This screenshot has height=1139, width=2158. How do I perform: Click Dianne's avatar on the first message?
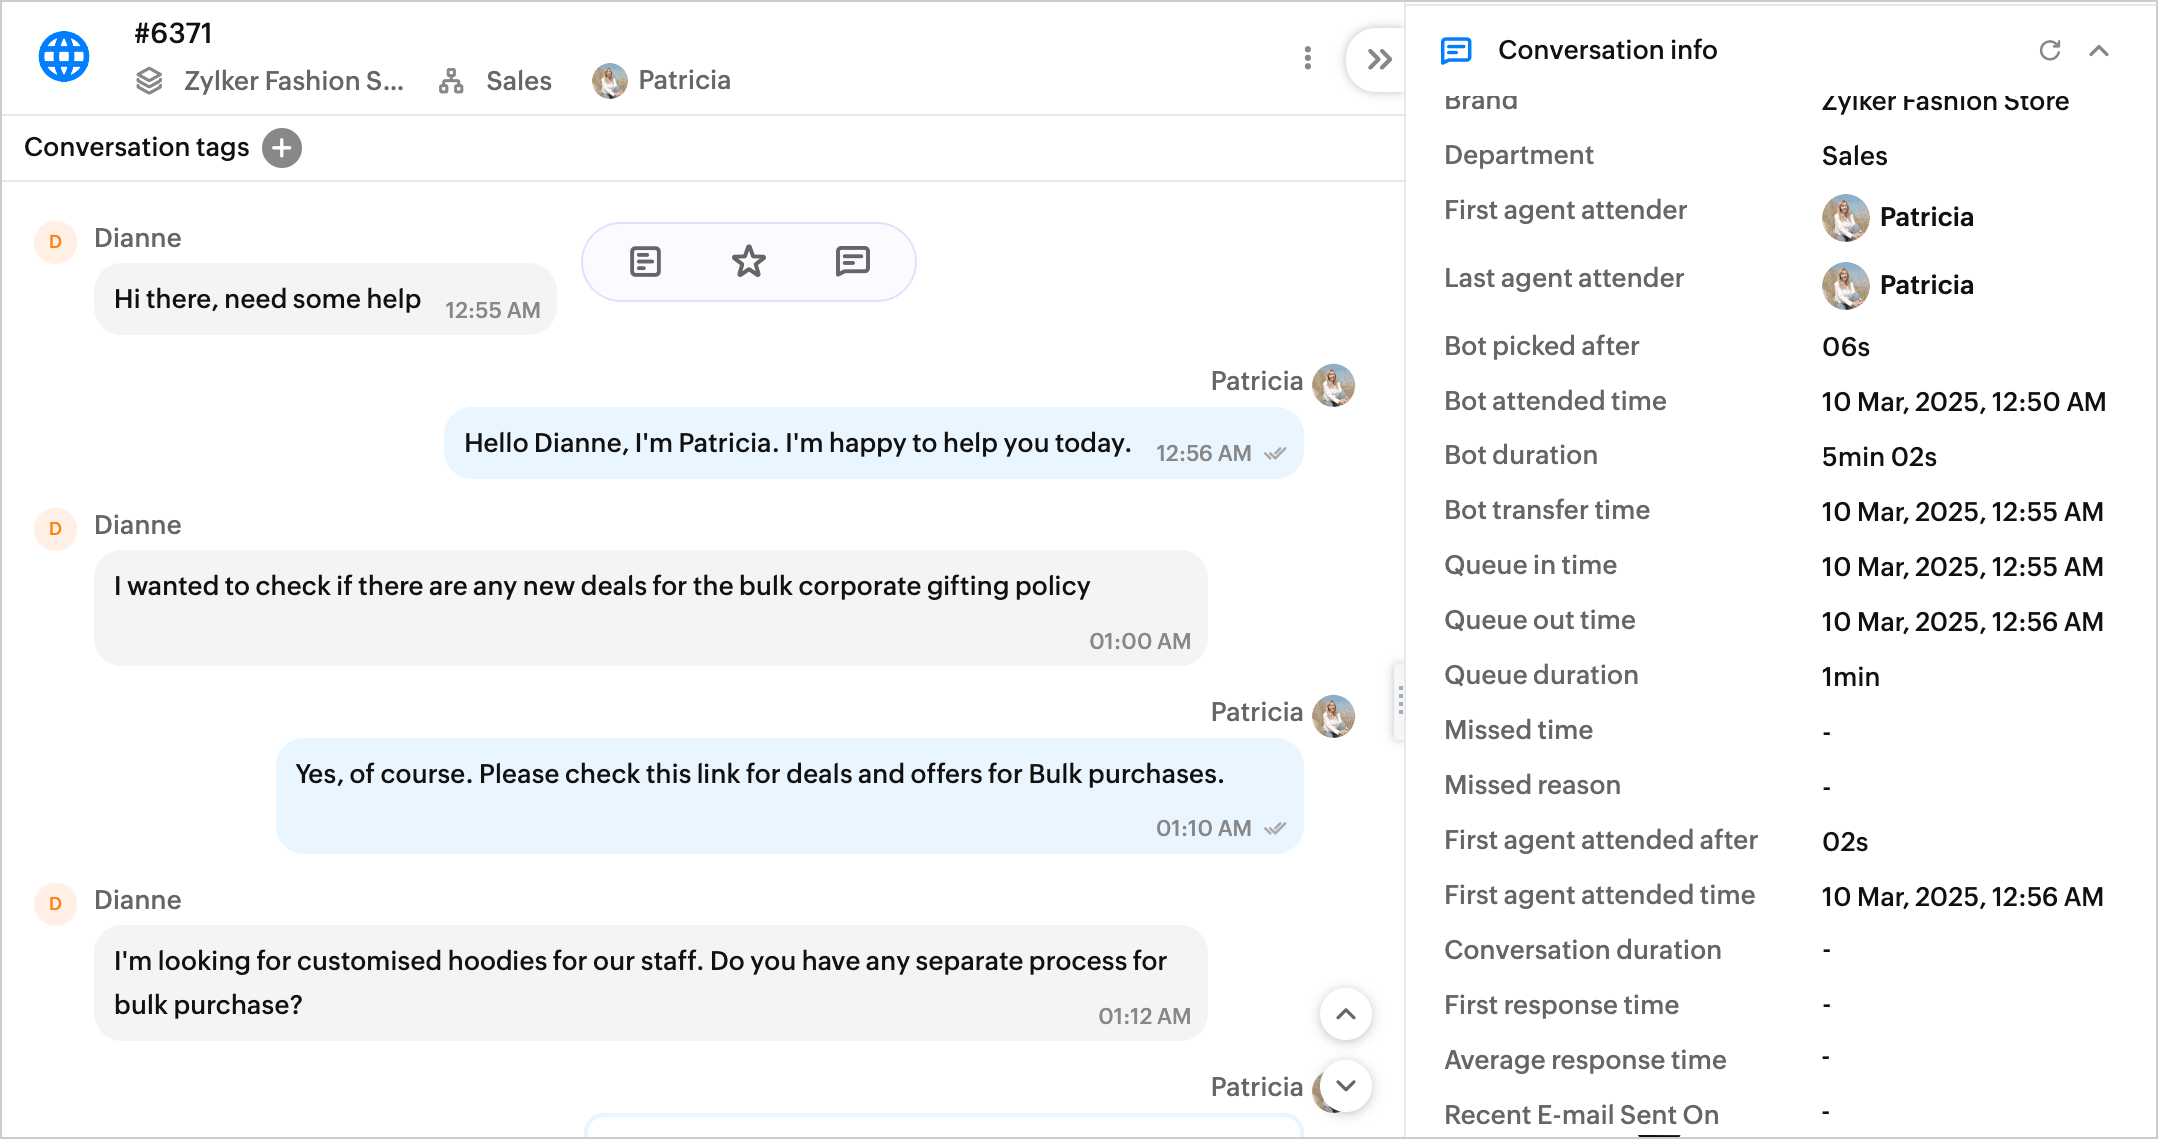click(x=55, y=242)
